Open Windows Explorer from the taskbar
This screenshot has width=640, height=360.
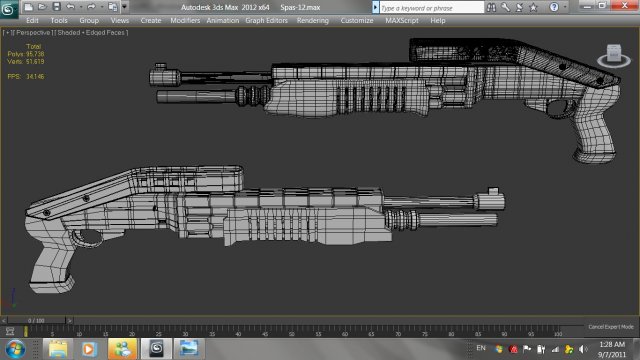[58, 349]
